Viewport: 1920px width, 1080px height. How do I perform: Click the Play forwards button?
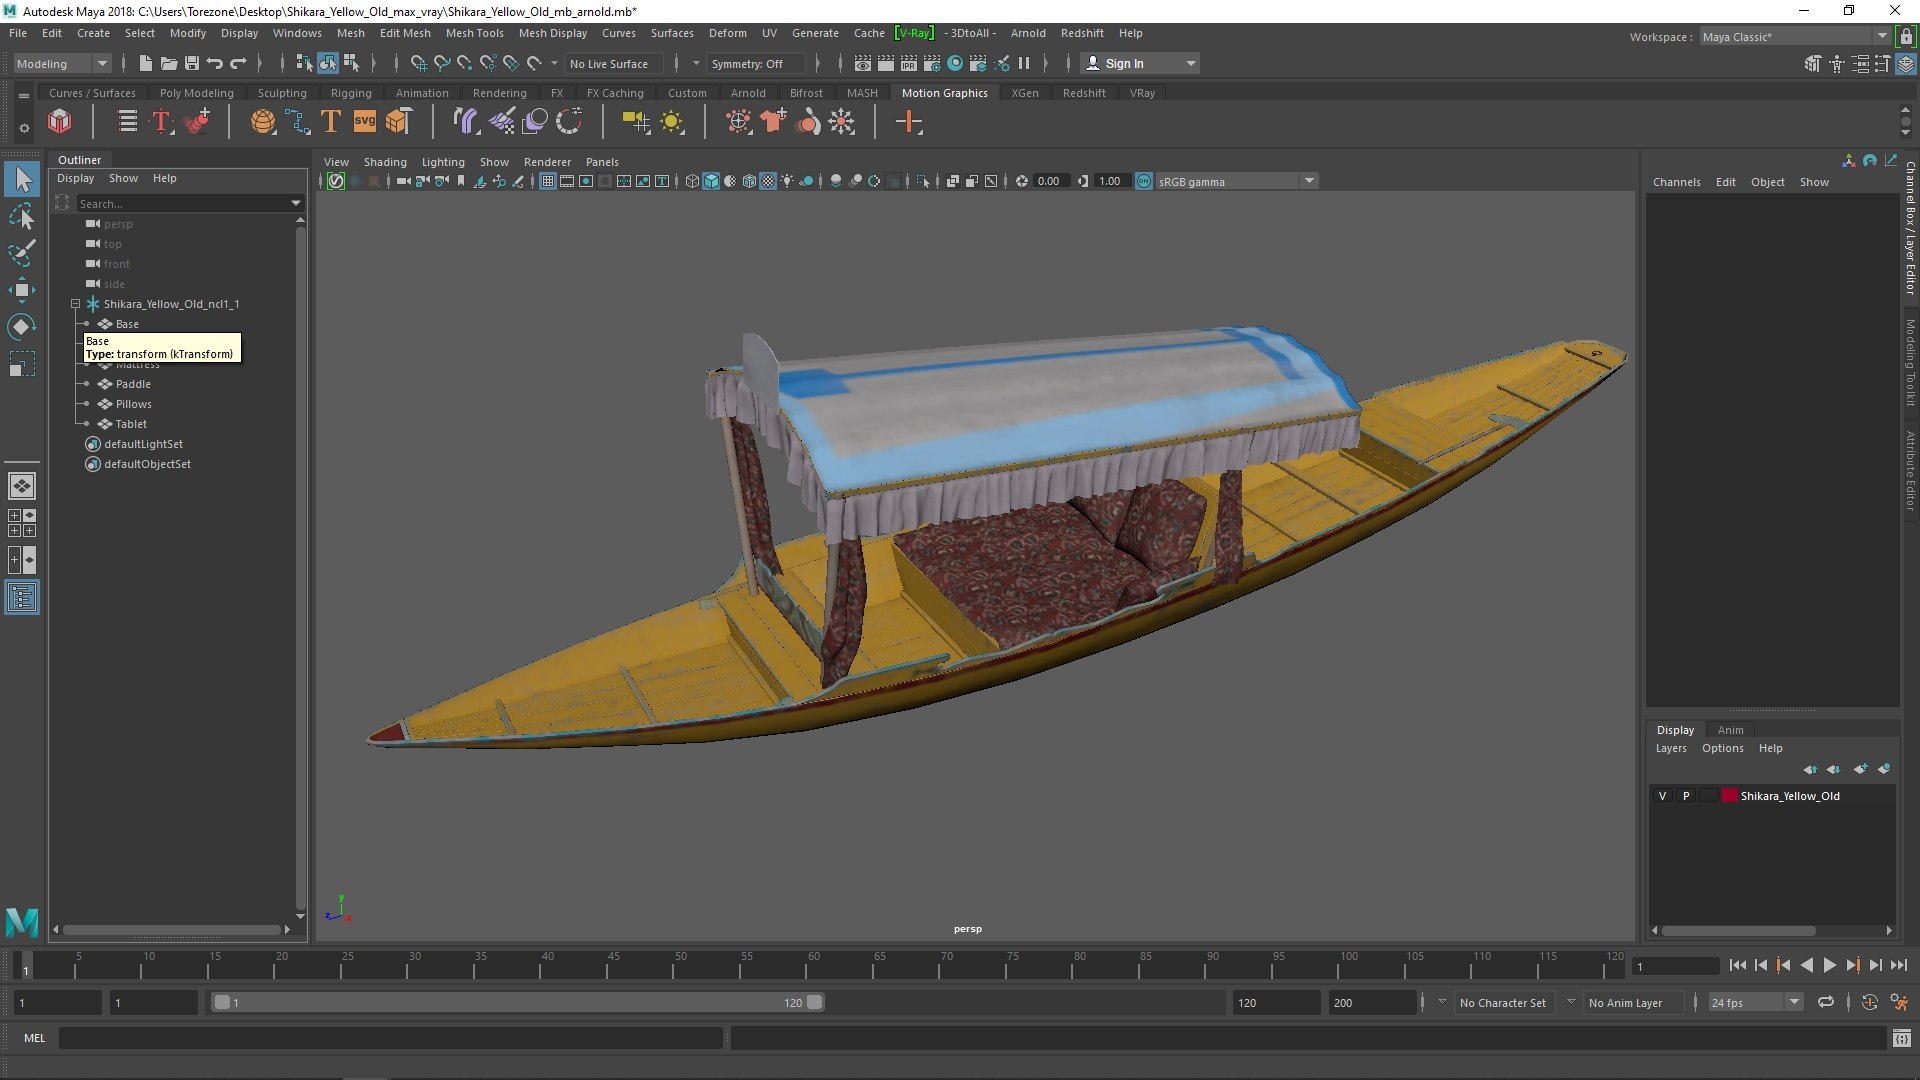point(1830,965)
